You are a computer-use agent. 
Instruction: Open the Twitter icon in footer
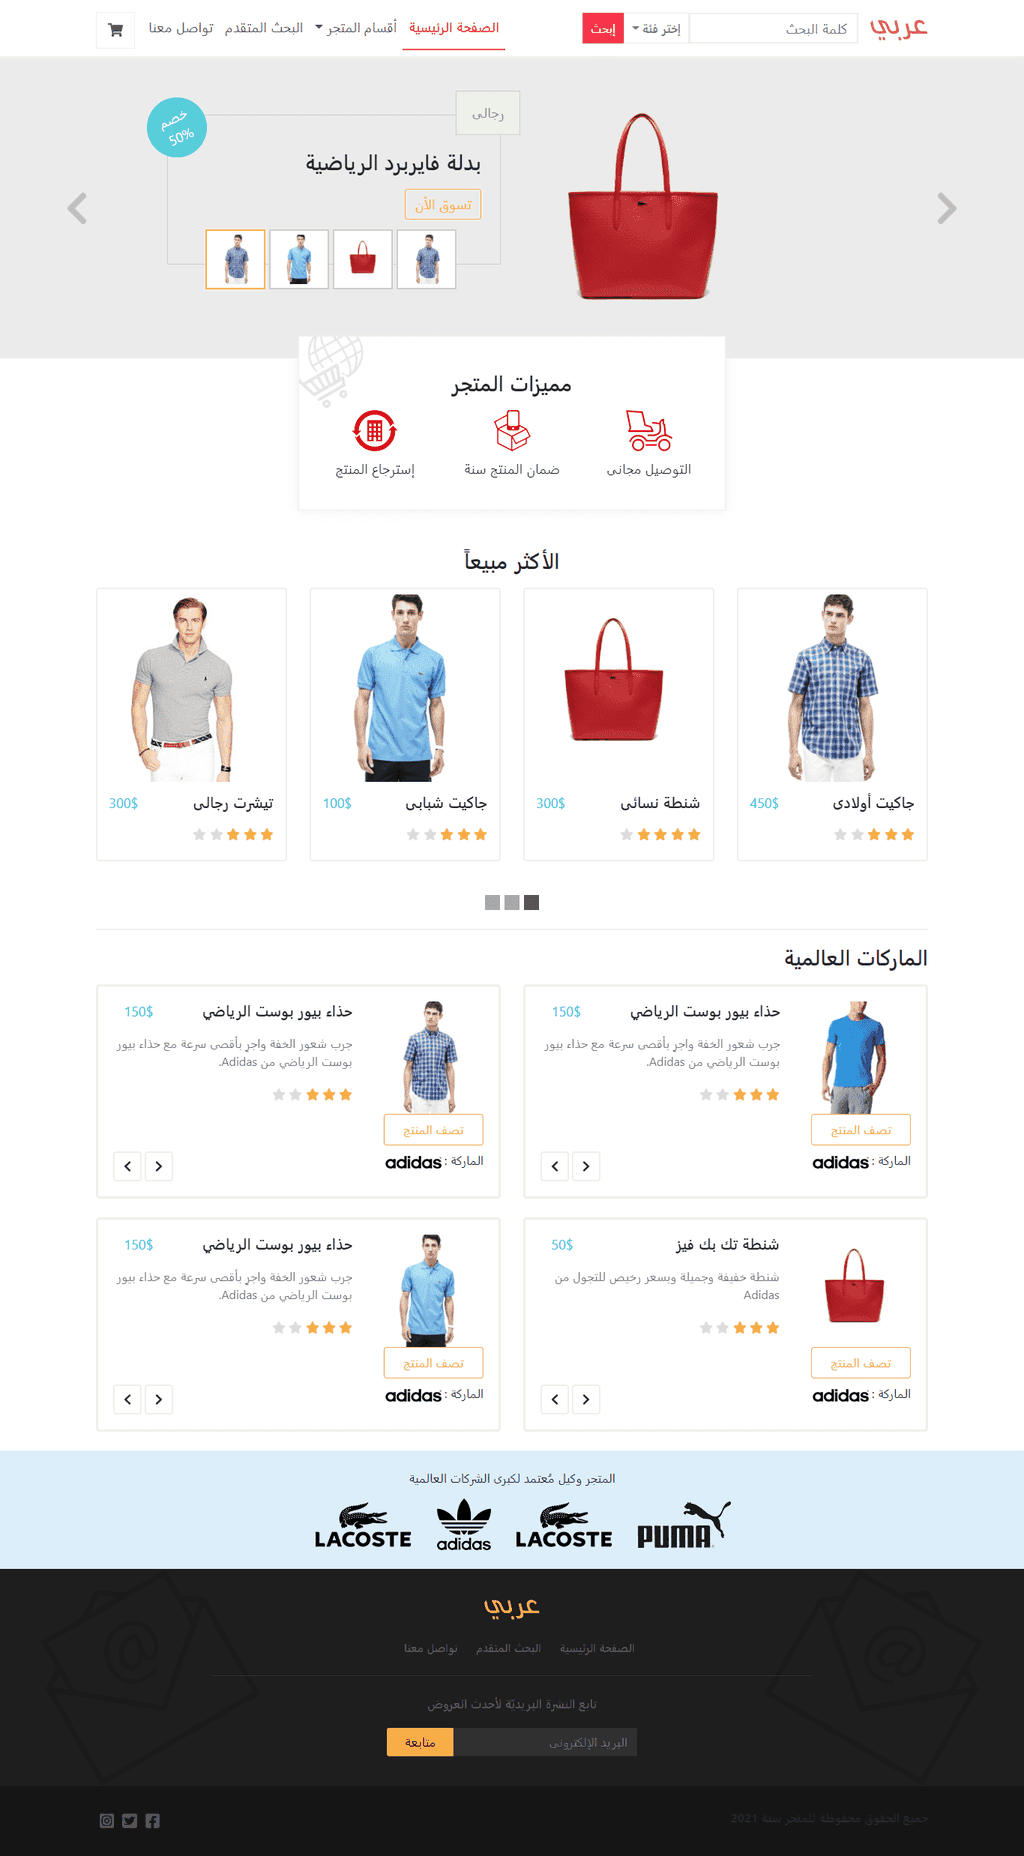(x=130, y=1820)
